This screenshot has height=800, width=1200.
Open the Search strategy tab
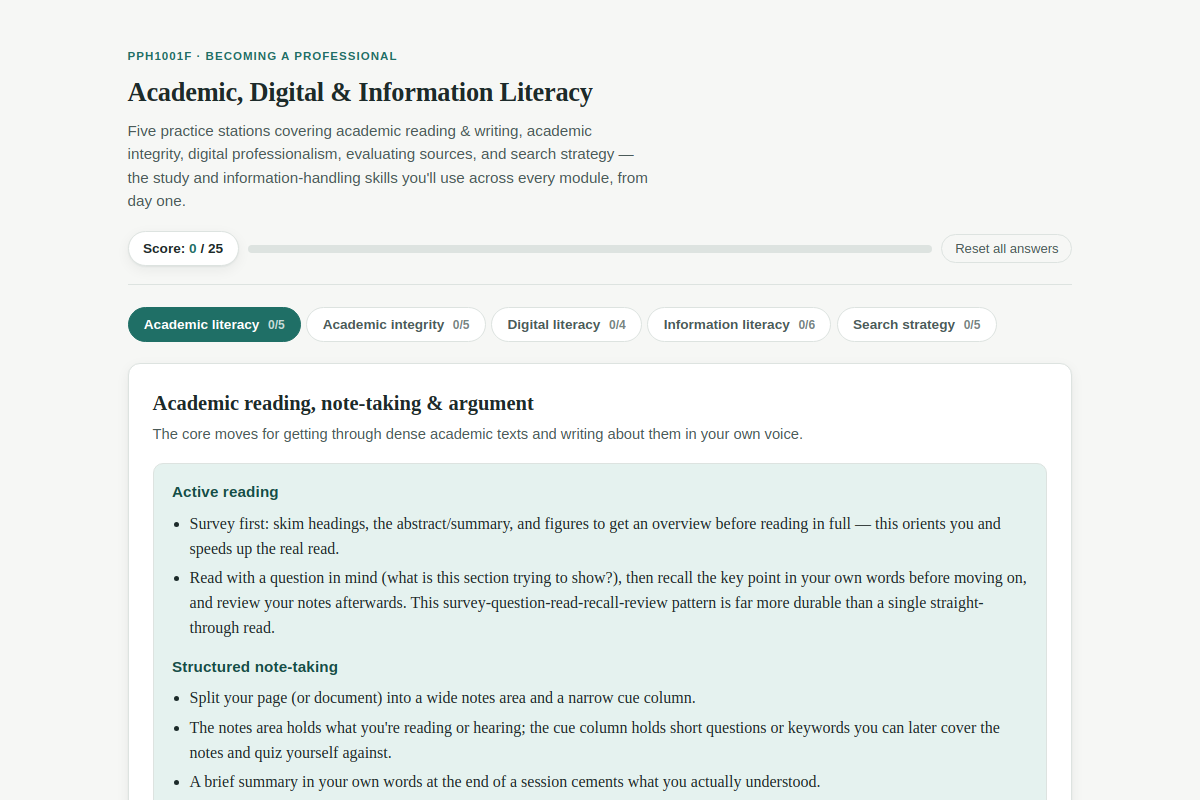(916, 325)
